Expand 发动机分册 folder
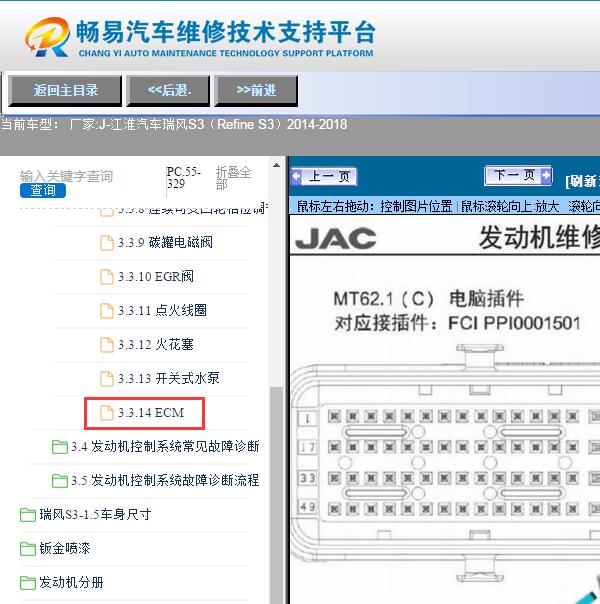This screenshot has height=604, width=600. 71,582
